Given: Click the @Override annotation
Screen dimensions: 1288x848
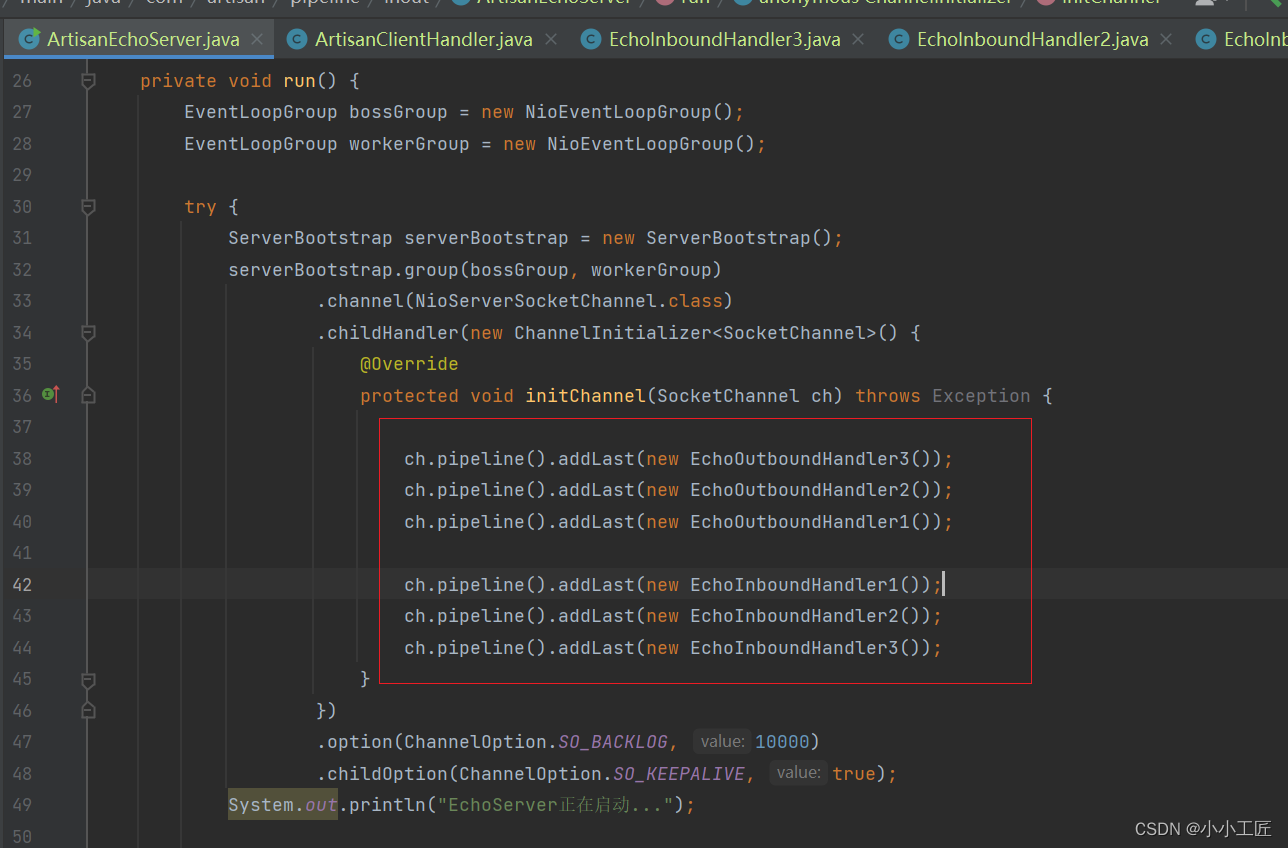Looking at the screenshot, I should pos(409,364).
